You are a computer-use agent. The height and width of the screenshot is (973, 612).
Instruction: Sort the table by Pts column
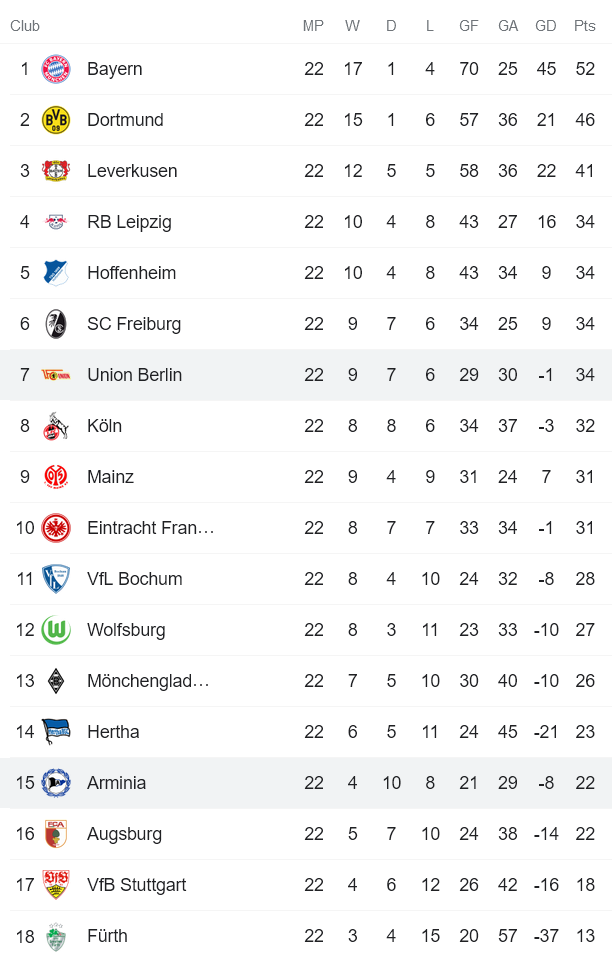(584, 26)
